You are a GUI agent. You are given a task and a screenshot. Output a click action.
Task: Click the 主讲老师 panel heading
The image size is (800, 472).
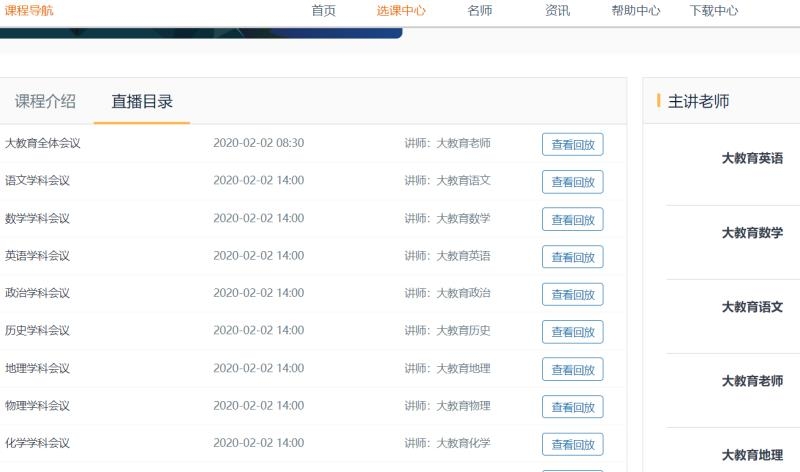(x=698, y=101)
